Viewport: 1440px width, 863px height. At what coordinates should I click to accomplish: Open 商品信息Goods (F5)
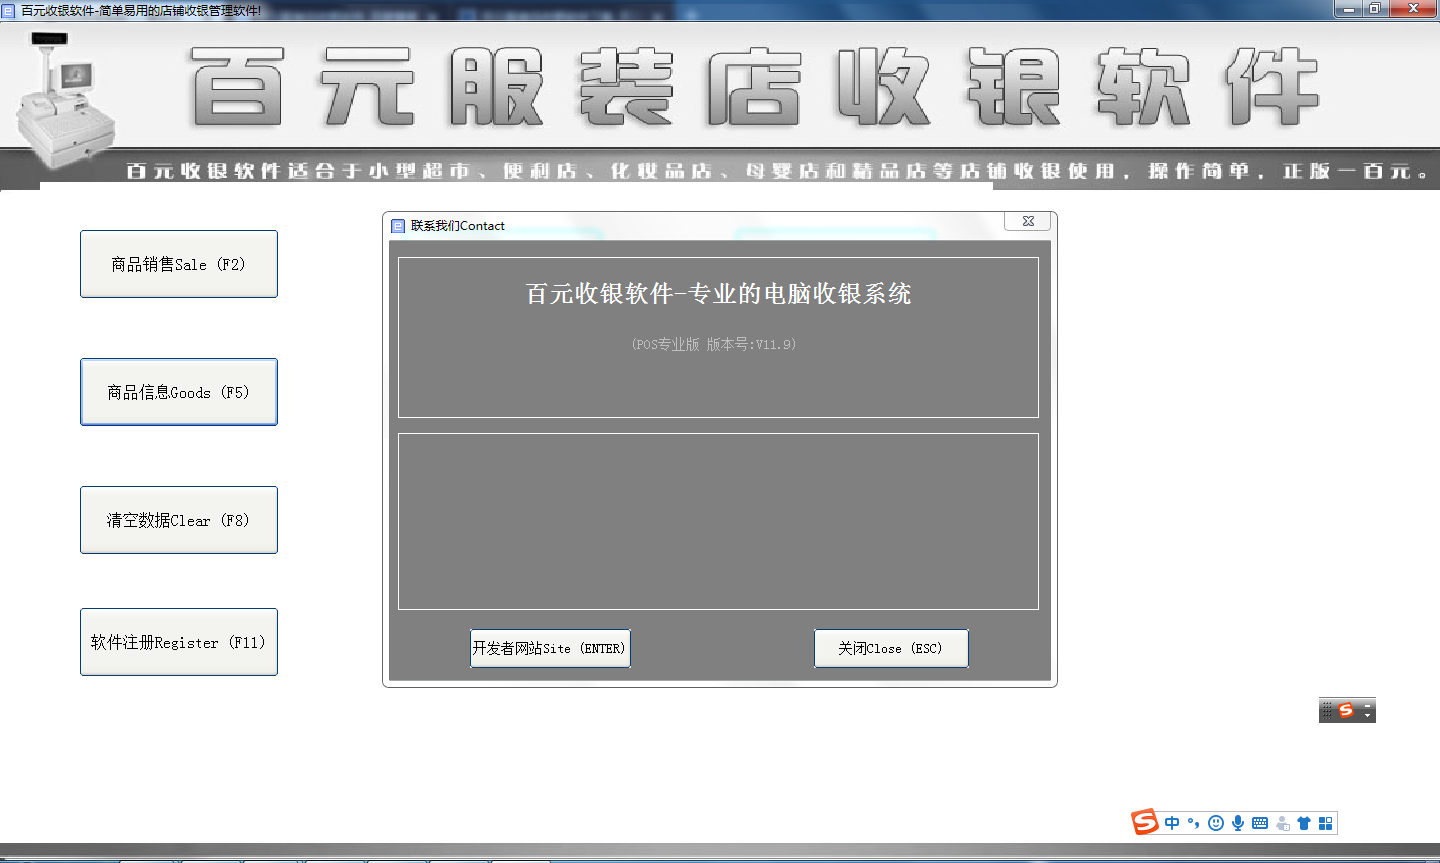click(179, 392)
